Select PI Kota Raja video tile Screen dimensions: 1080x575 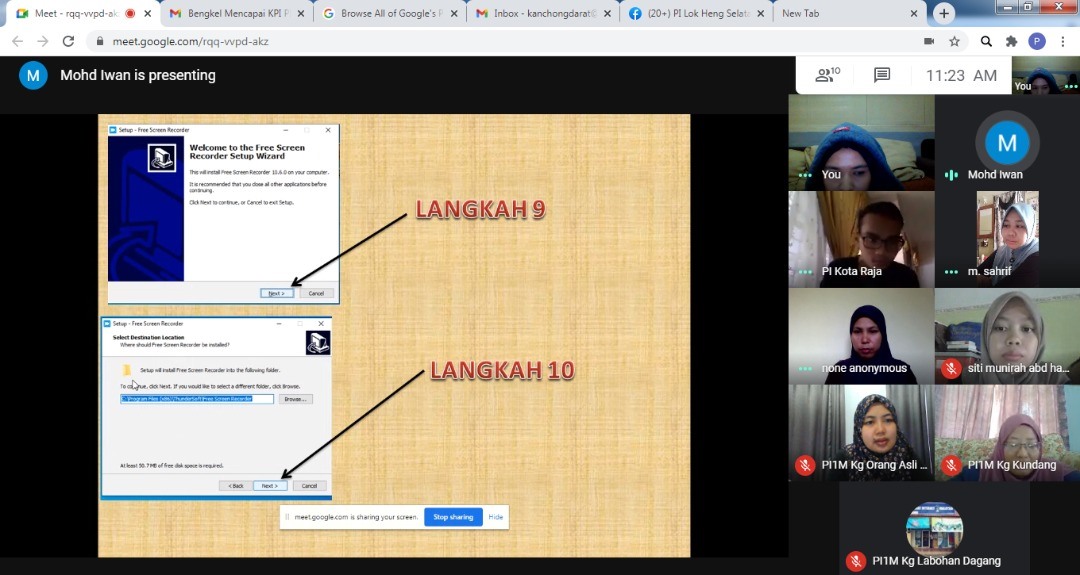point(861,240)
